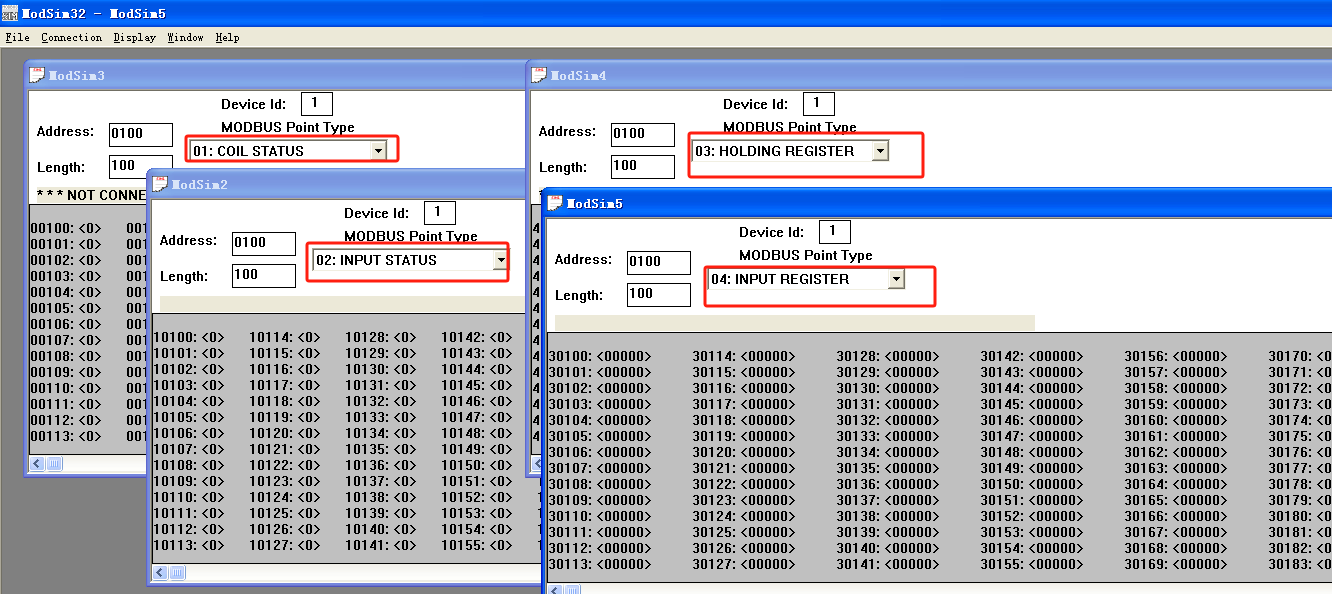Select the ModSim3 window title bar
Screen dimensions: 1332x594
point(274,75)
